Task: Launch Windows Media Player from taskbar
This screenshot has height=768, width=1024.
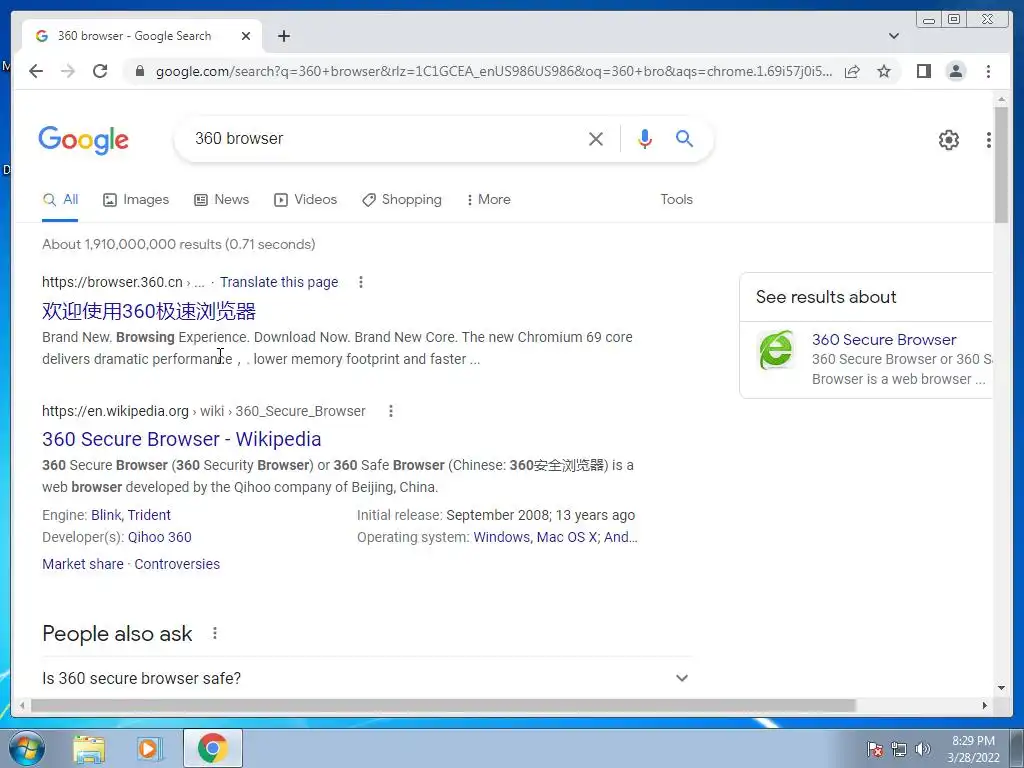Action: coord(150,748)
